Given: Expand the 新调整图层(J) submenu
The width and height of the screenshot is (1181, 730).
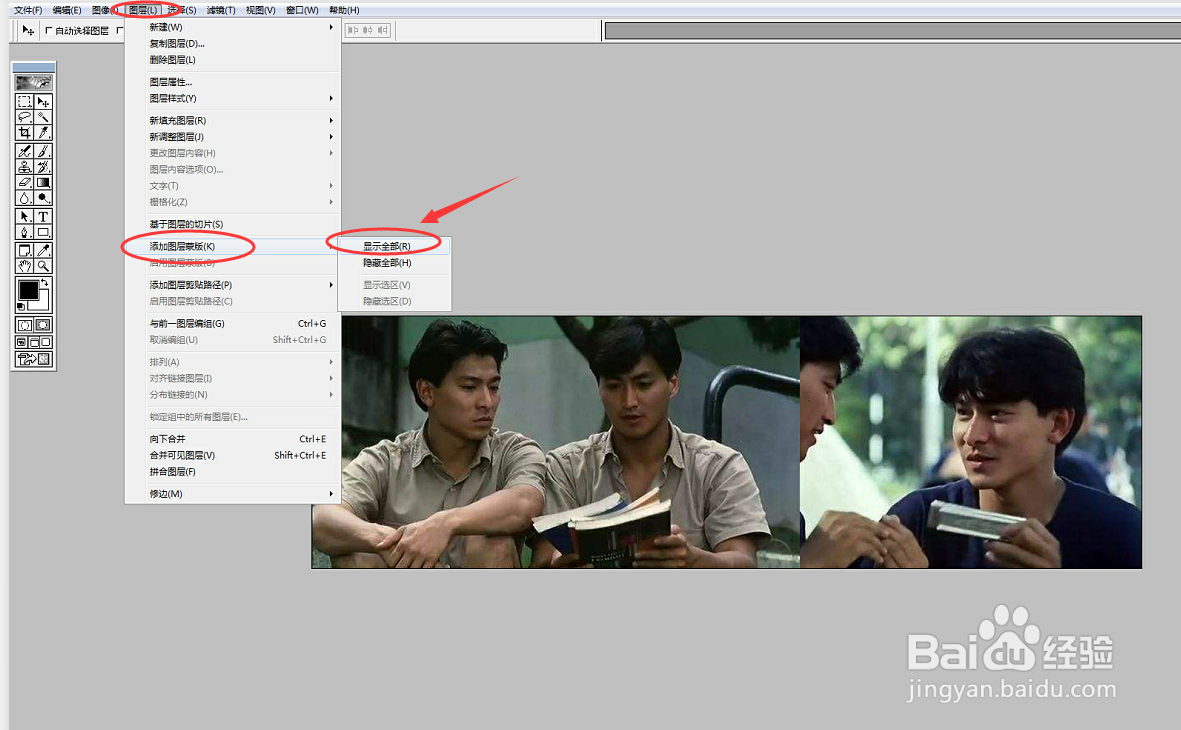Looking at the screenshot, I should (x=233, y=137).
